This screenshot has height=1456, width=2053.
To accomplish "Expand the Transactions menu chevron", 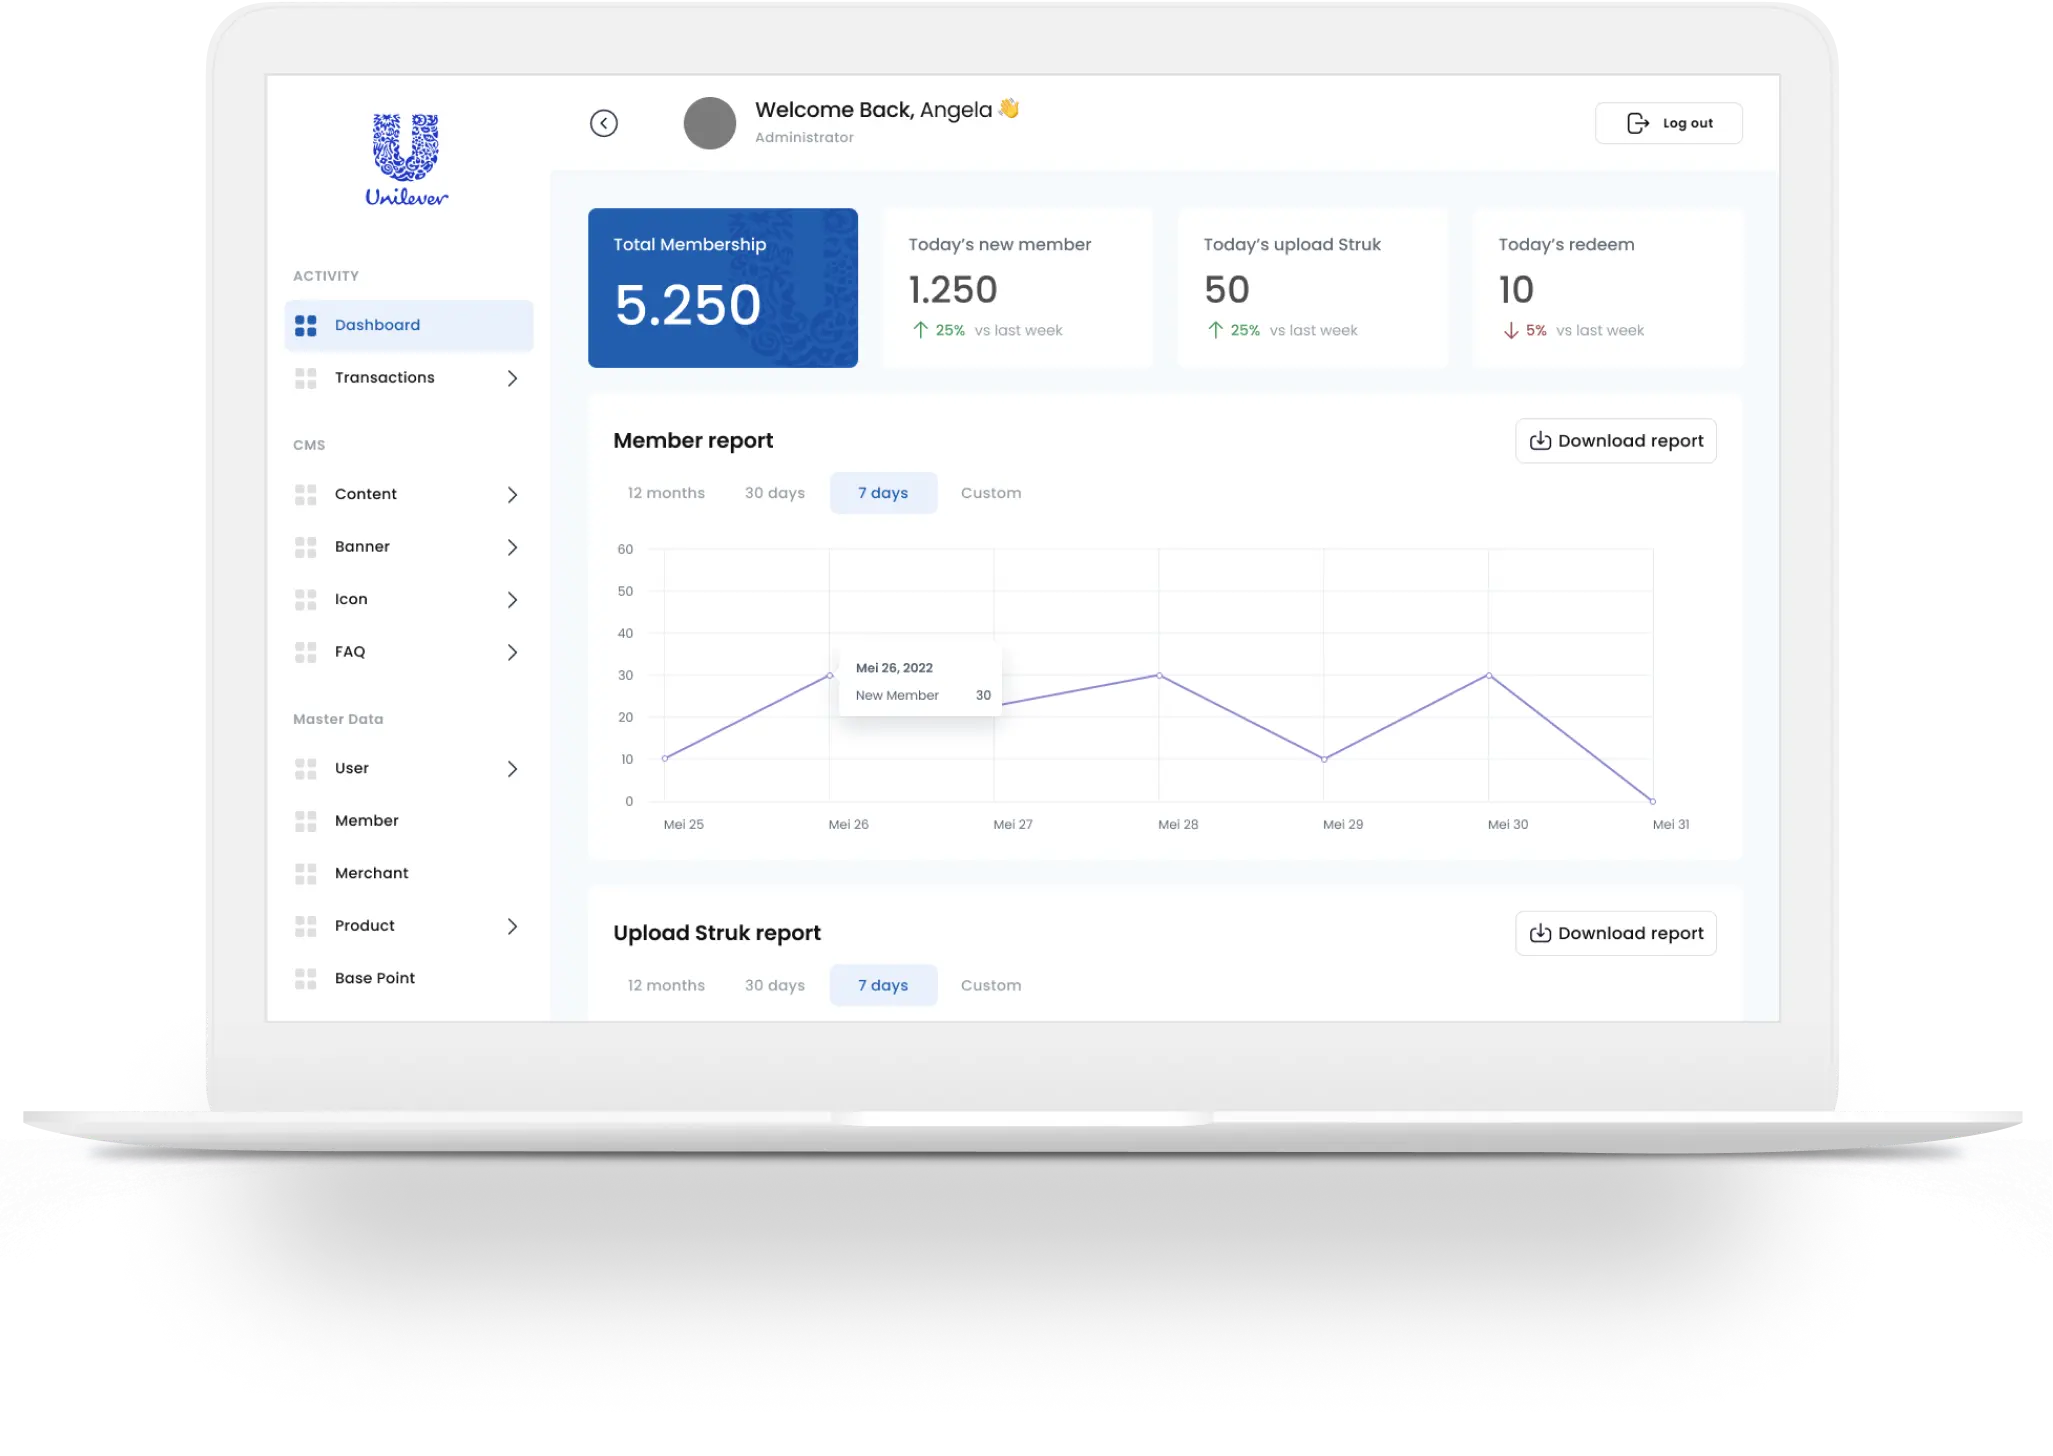I will [512, 378].
